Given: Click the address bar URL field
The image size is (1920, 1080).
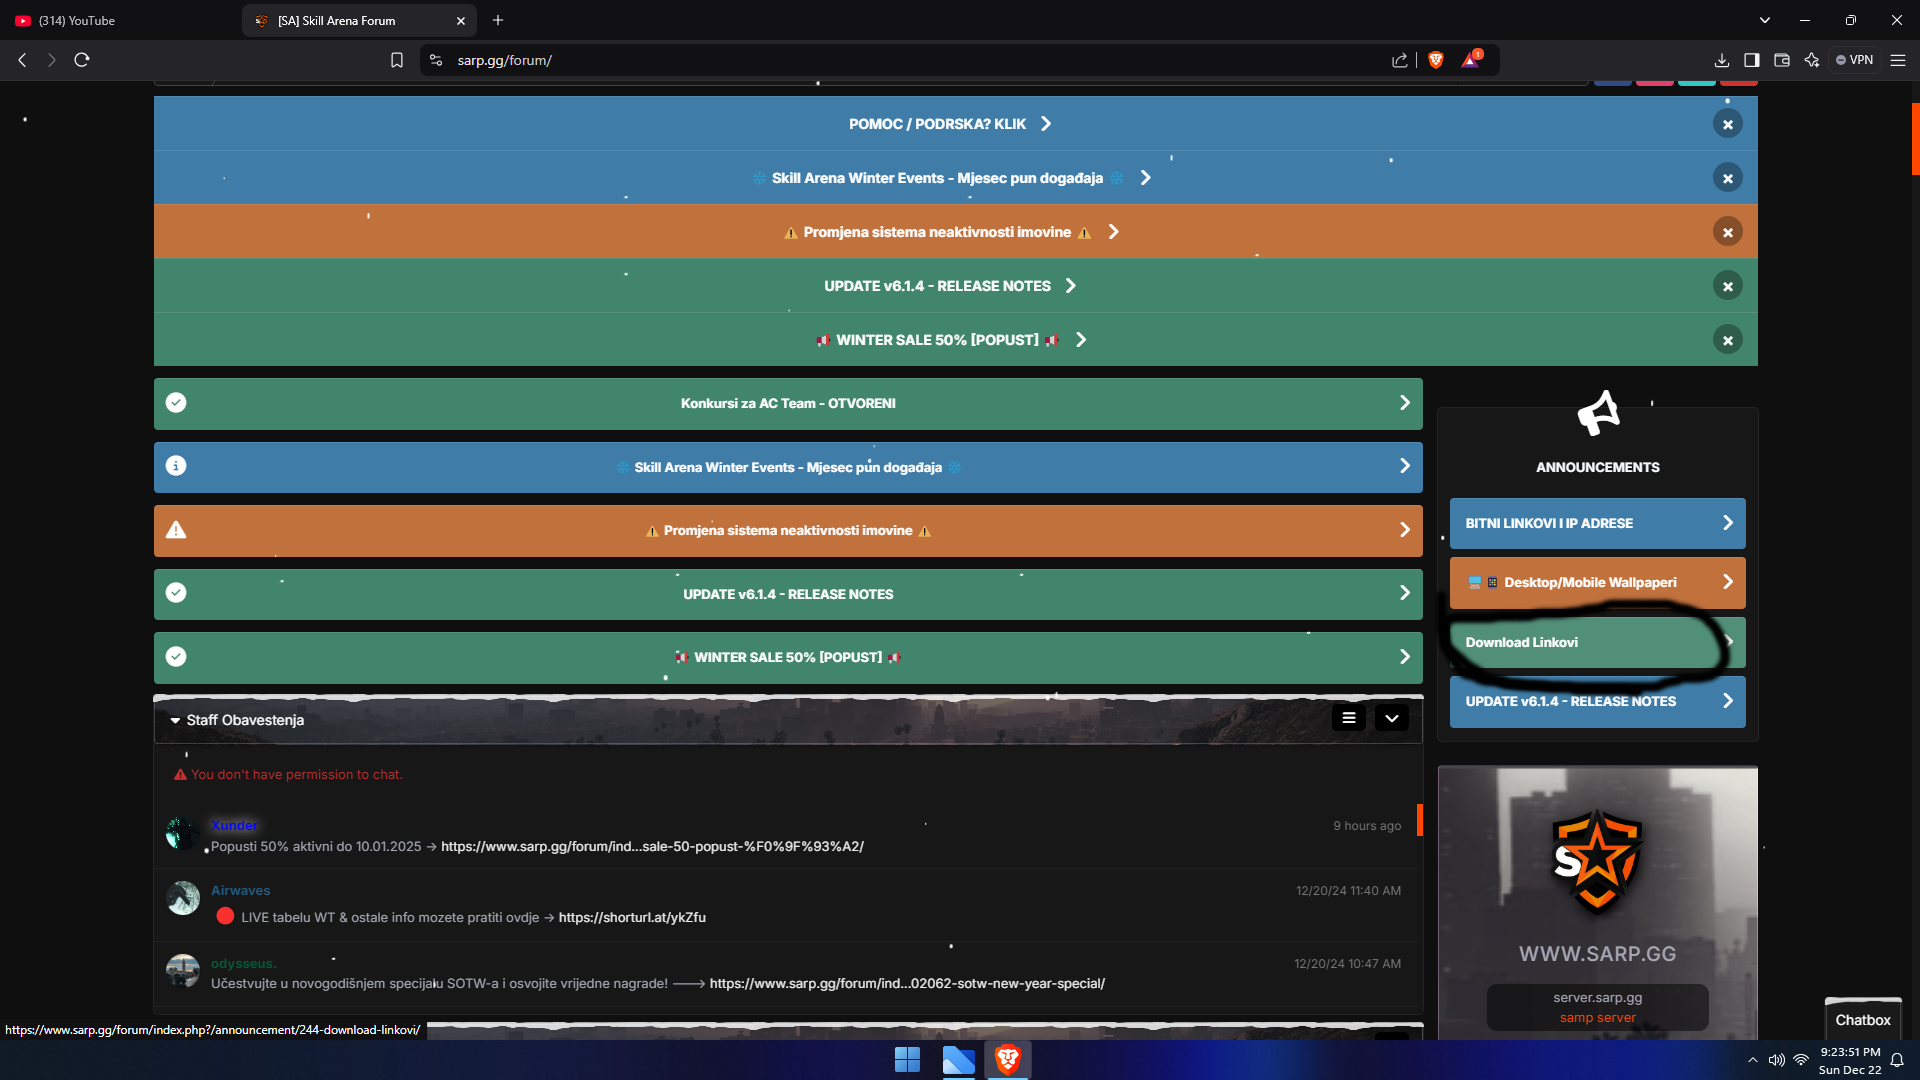Looking at the screenshot, I should [x=900, y=60].
